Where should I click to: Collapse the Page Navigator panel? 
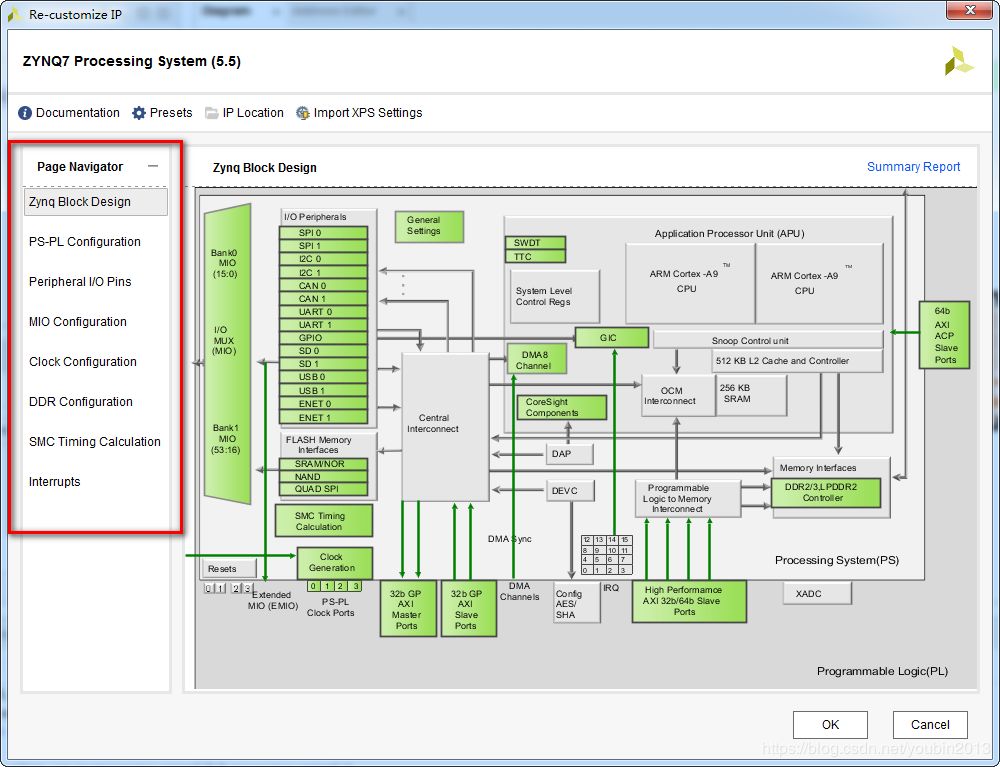[x=152, y=166]
